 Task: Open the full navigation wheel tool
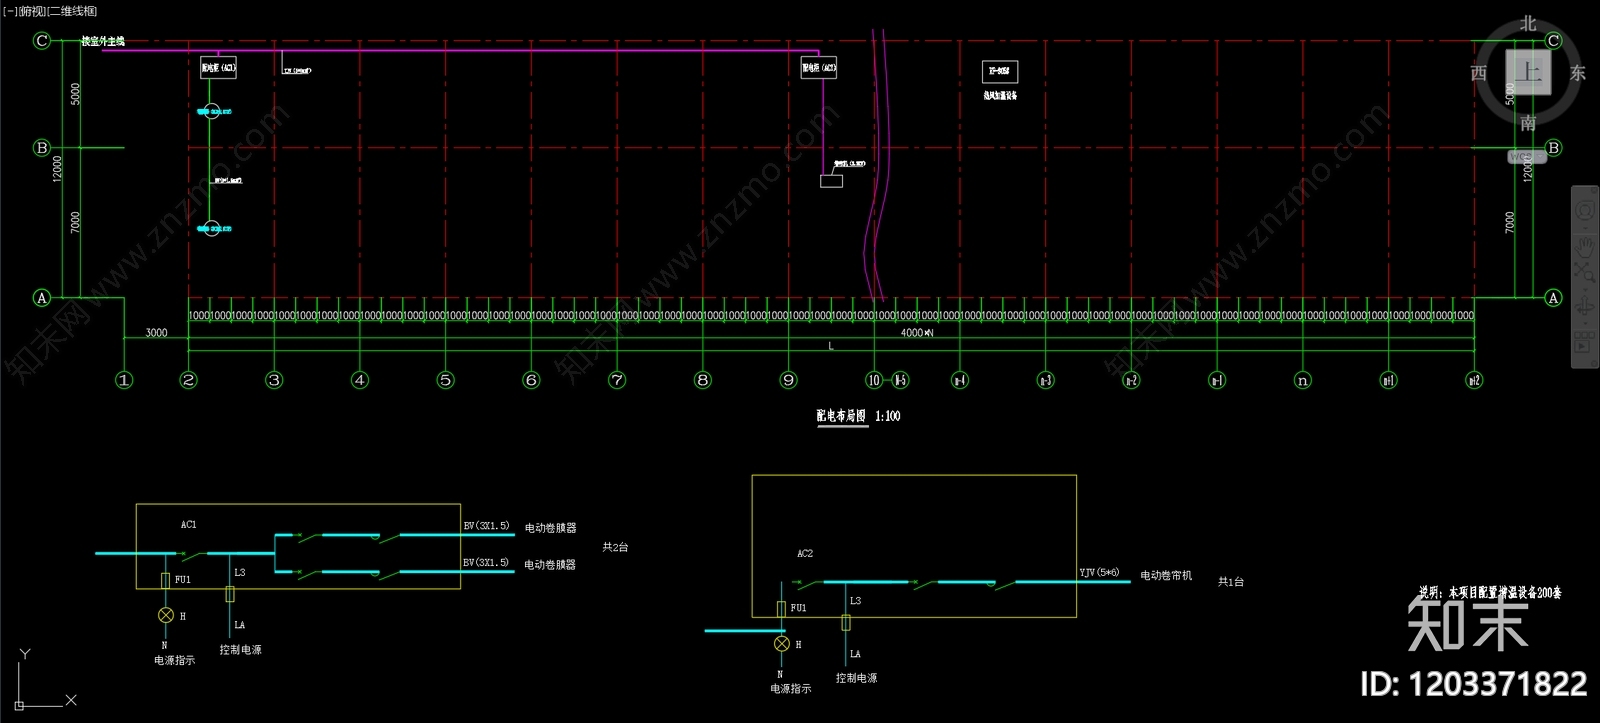point(1585,211)
